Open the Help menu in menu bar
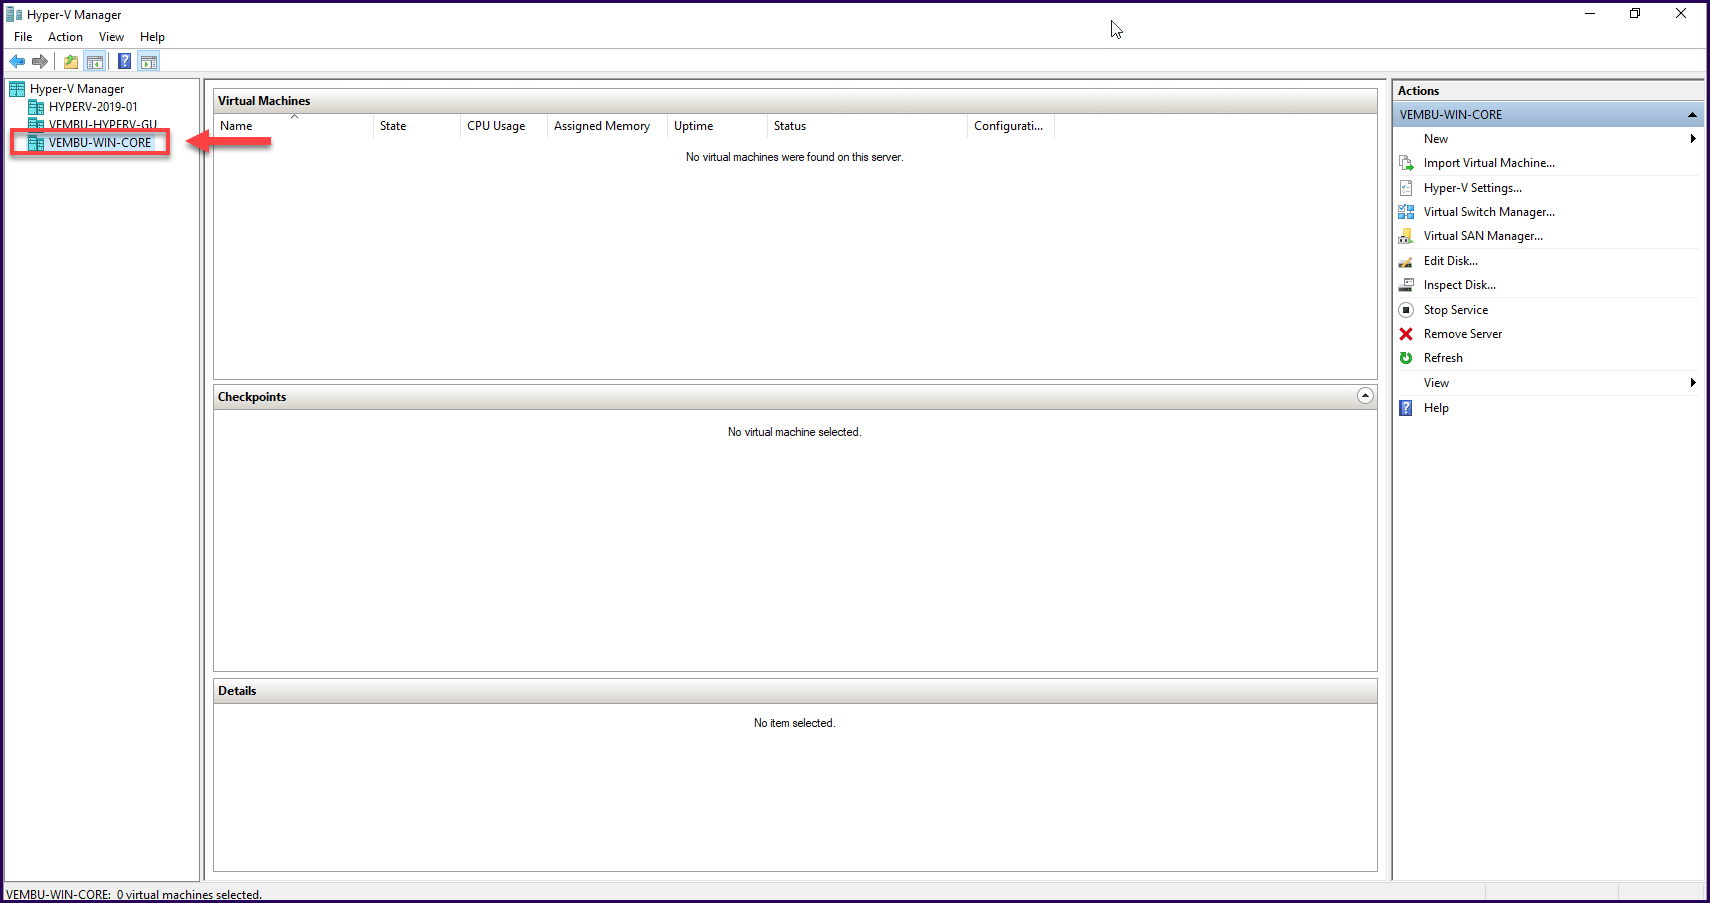The height and width of the screenshot is (903, 1710). pos(152,37)
